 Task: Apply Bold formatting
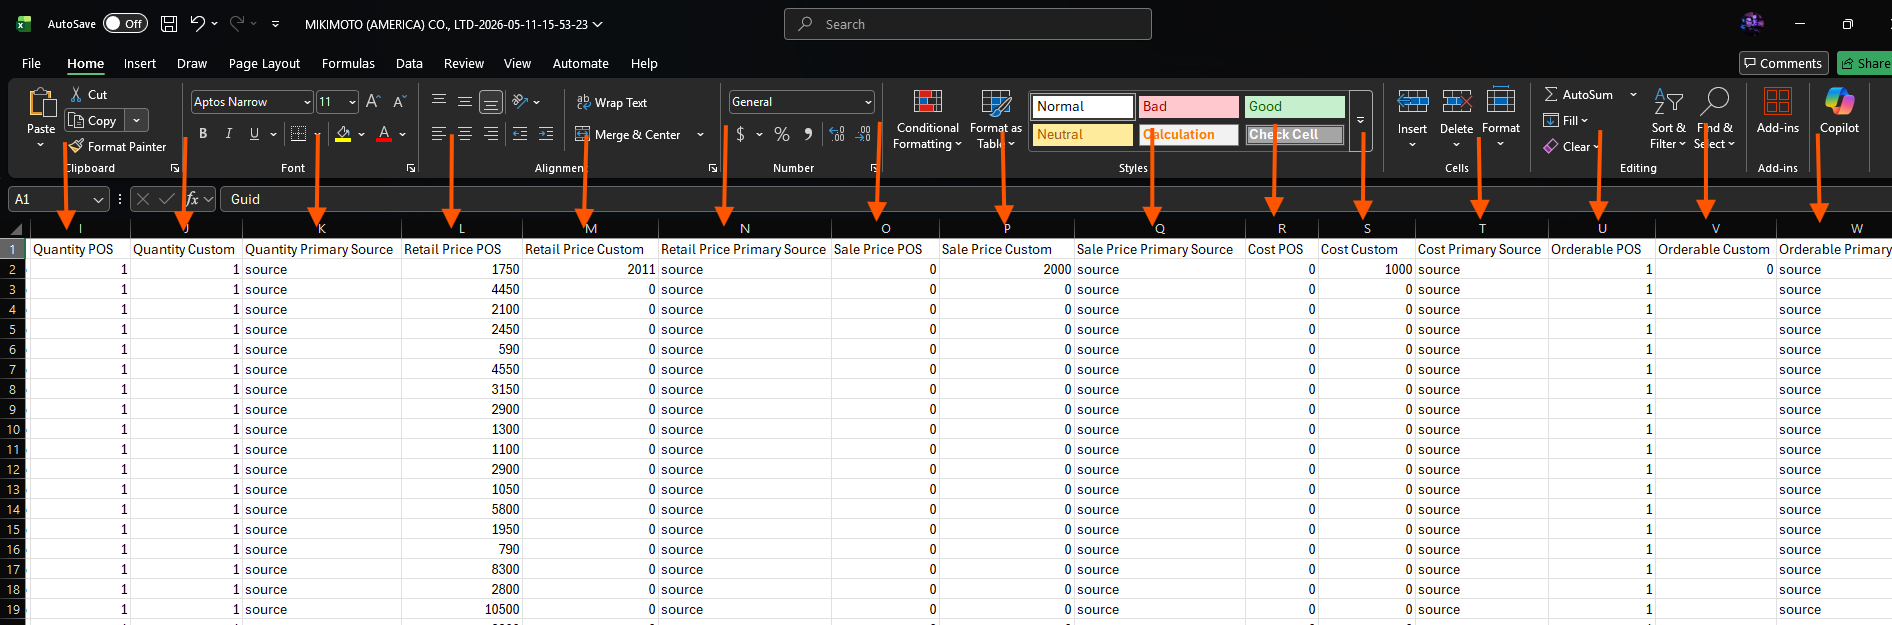point(203,133)
